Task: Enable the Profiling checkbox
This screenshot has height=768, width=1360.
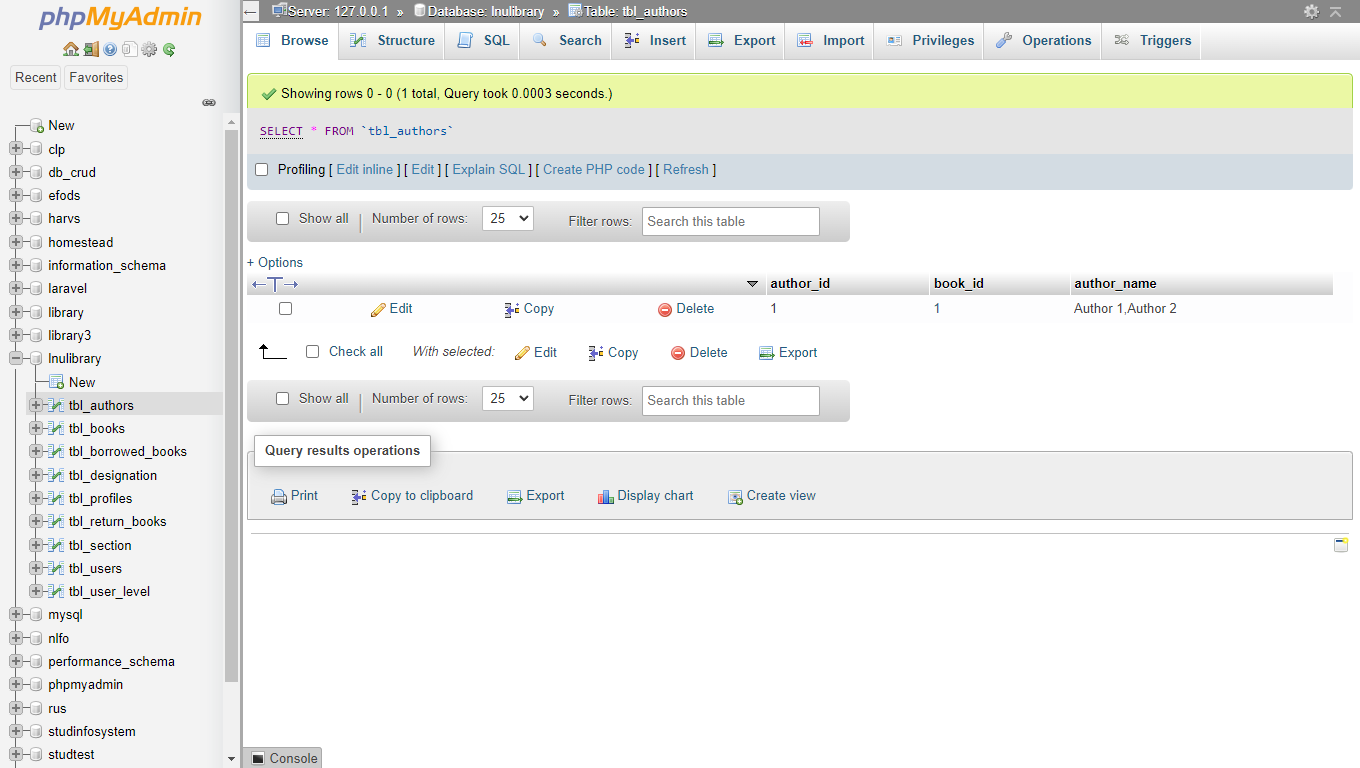Action: click(x=262, y=170)
